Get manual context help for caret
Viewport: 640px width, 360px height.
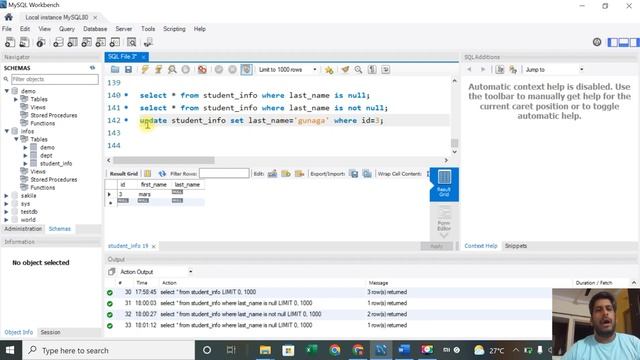pos(500,70)
